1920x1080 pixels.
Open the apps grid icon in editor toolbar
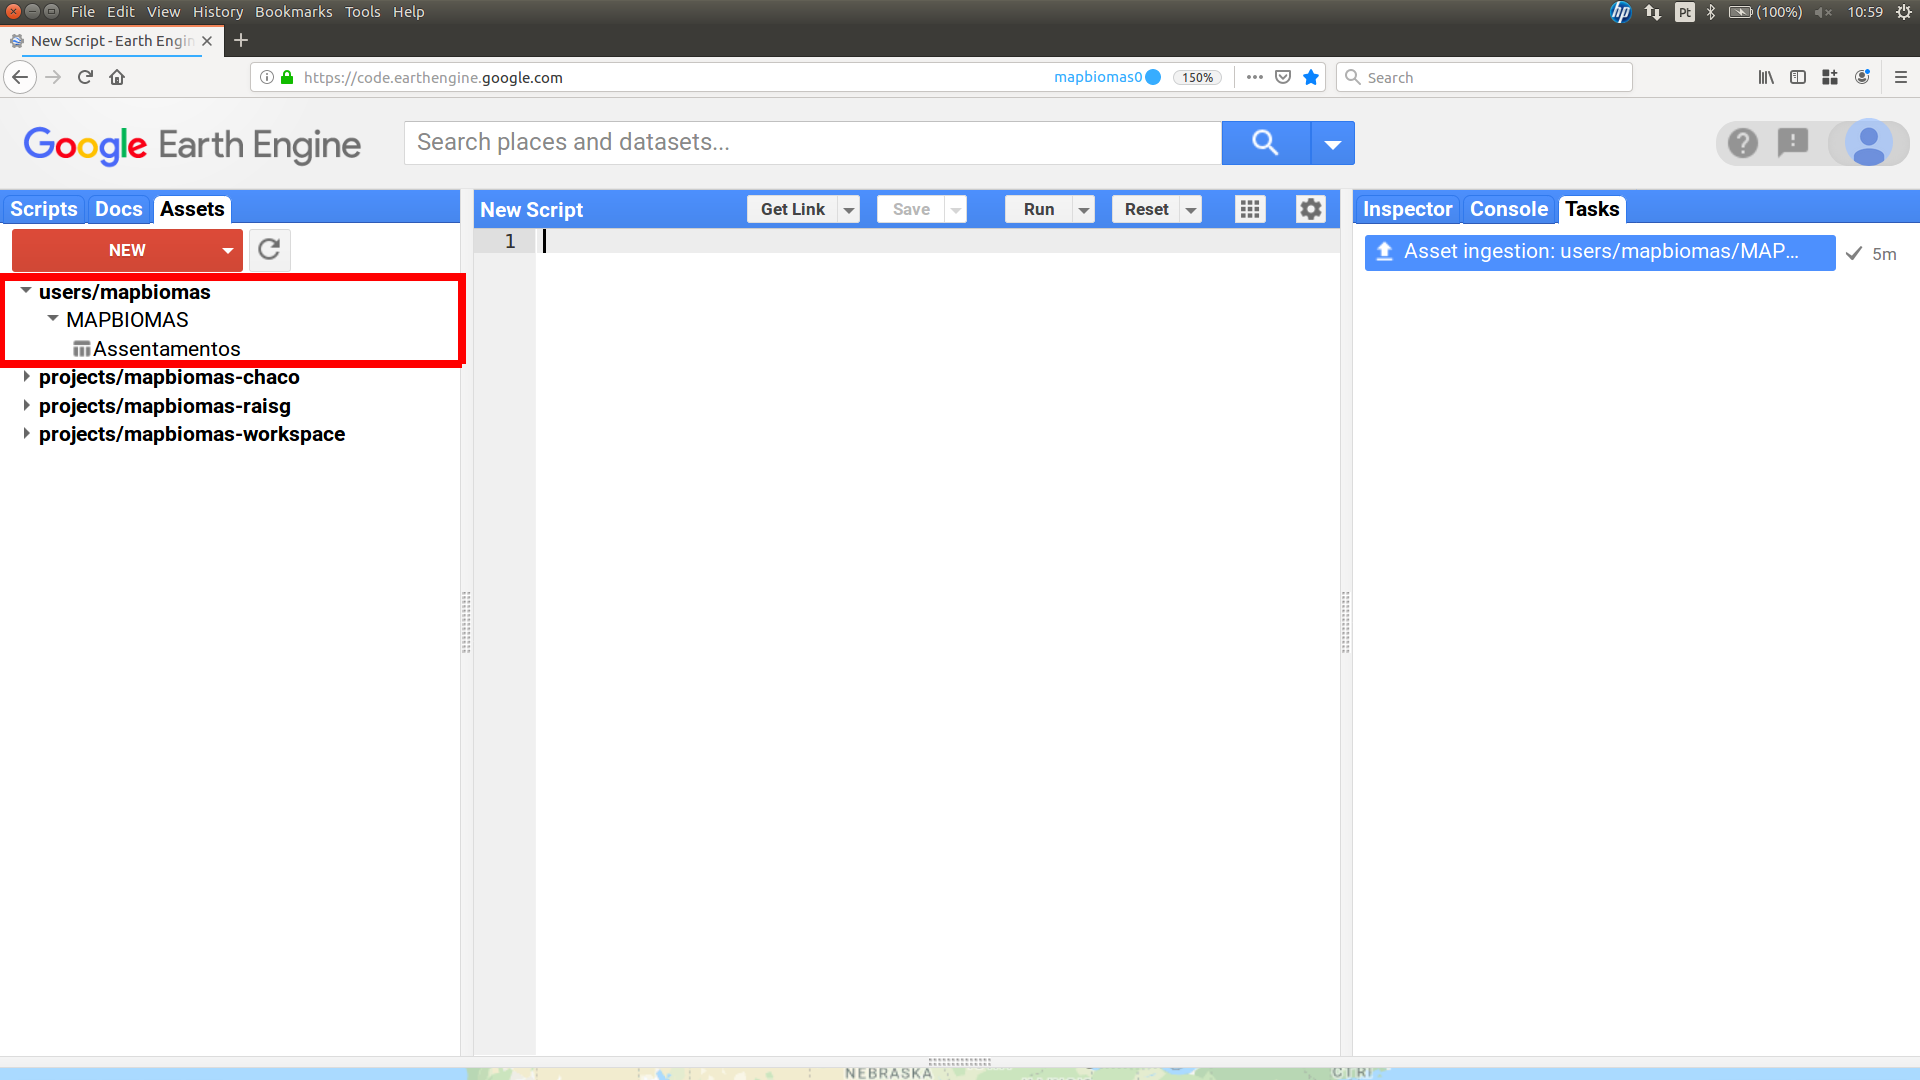coord(1250,209)
